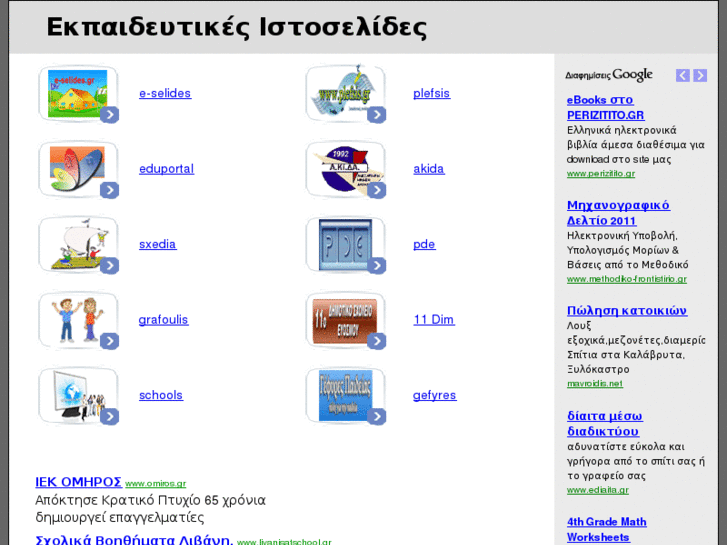Viewport: 727px width, 545px height.
Task: Follow the pde text link
Action: [x=424, y=244]
